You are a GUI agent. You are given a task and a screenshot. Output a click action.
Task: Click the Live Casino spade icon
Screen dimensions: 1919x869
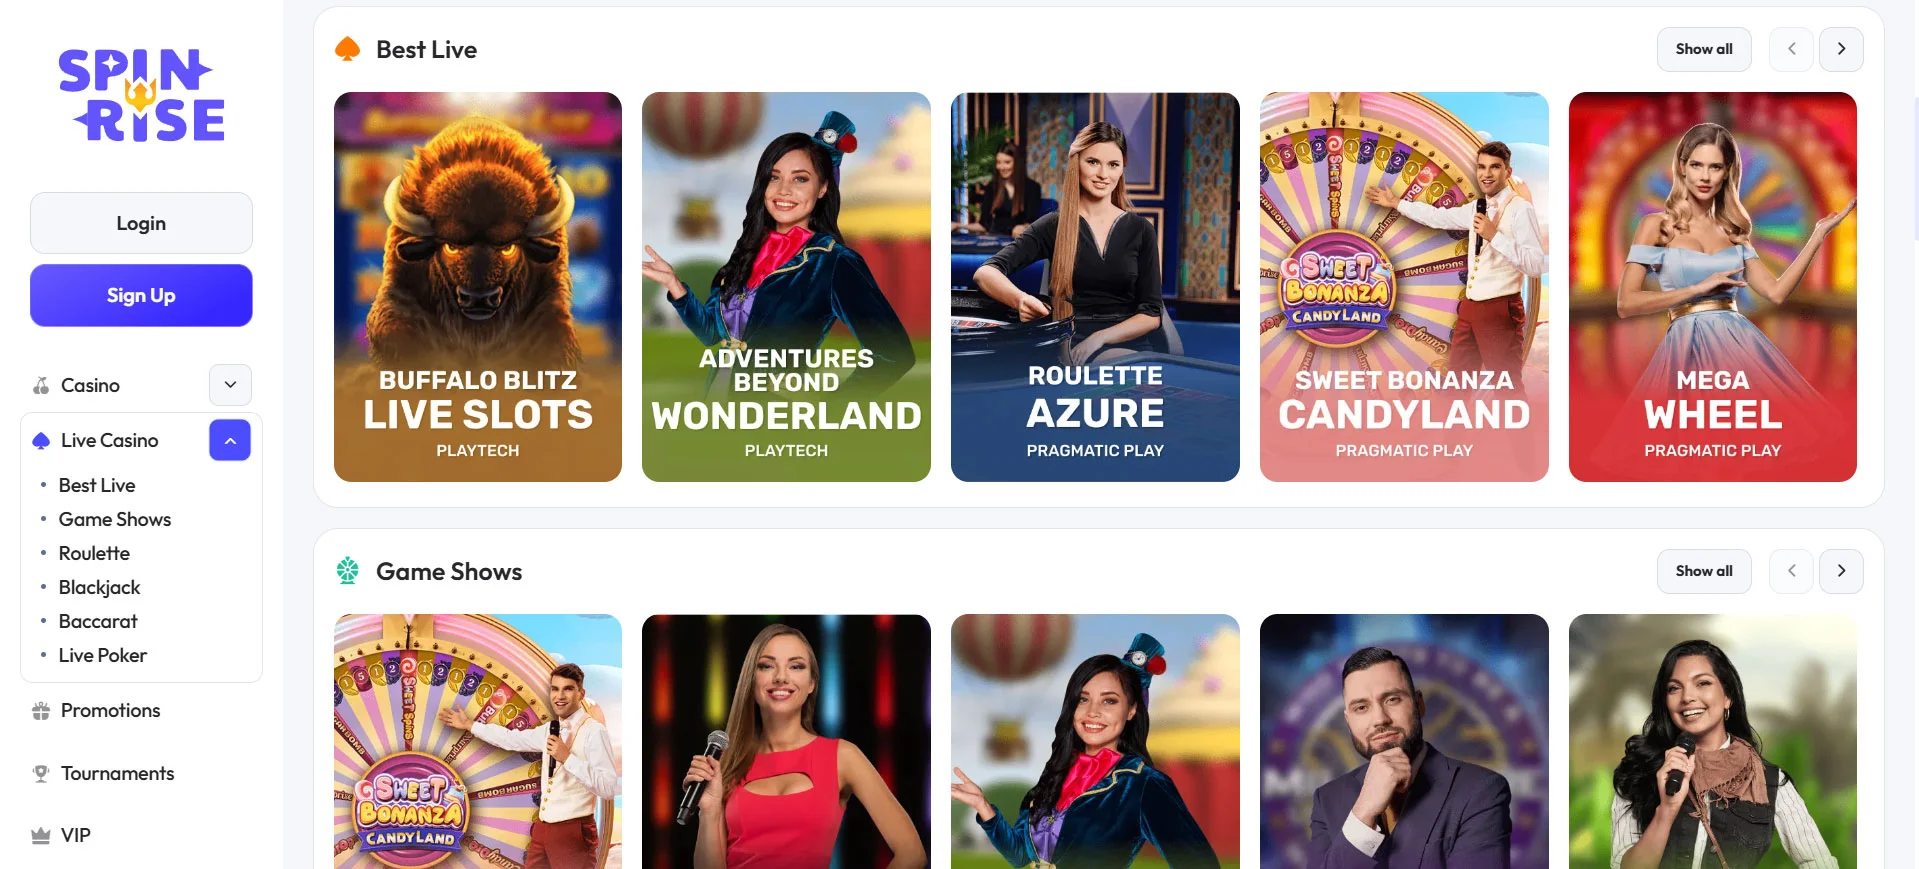41,440
